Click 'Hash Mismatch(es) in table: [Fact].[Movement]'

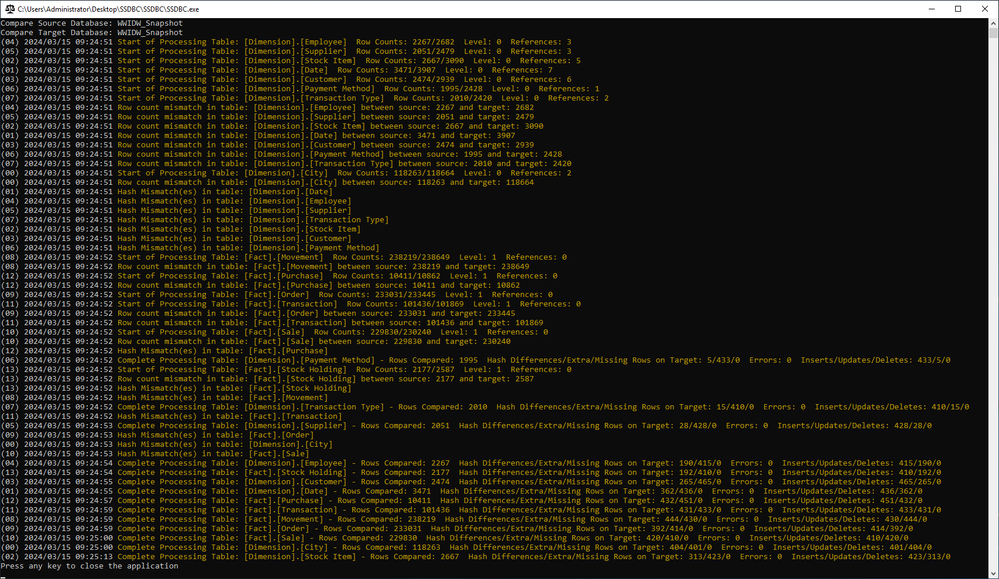164,397
